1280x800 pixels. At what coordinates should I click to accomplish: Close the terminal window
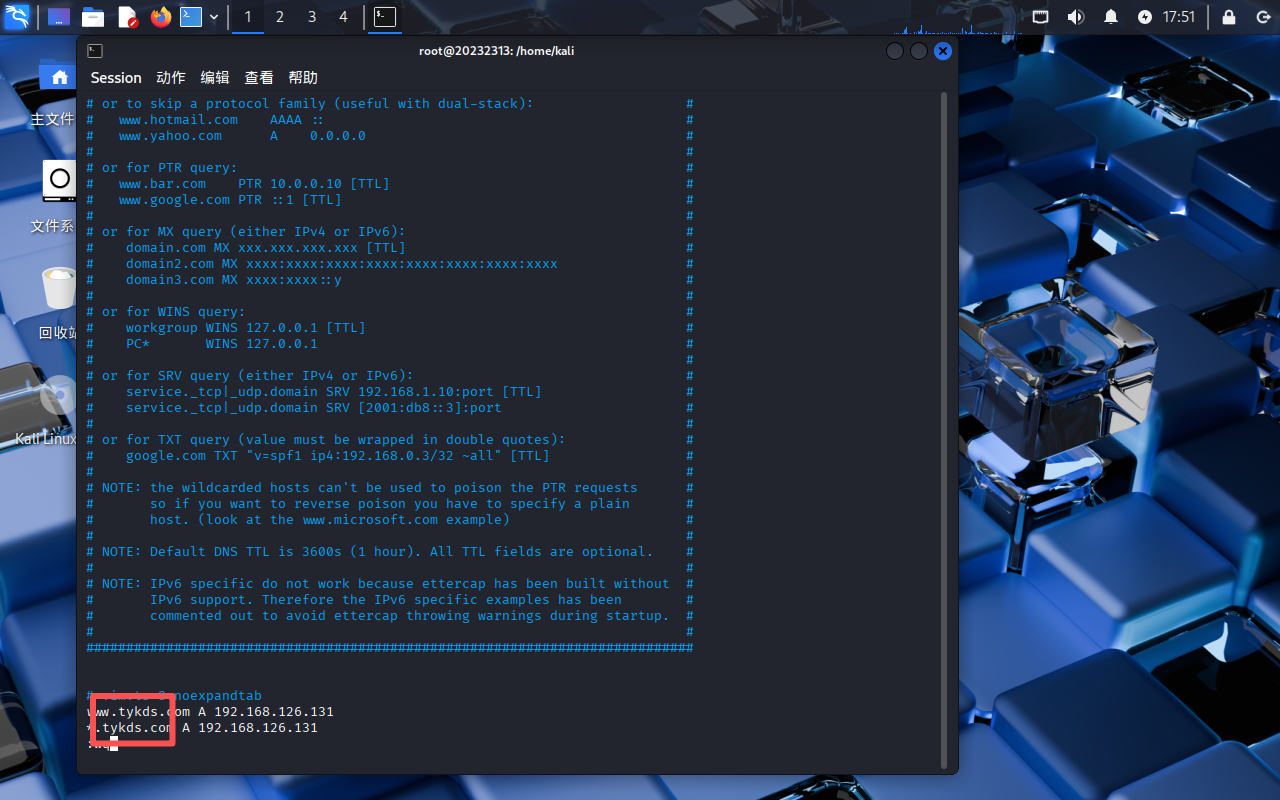[943, 51]
